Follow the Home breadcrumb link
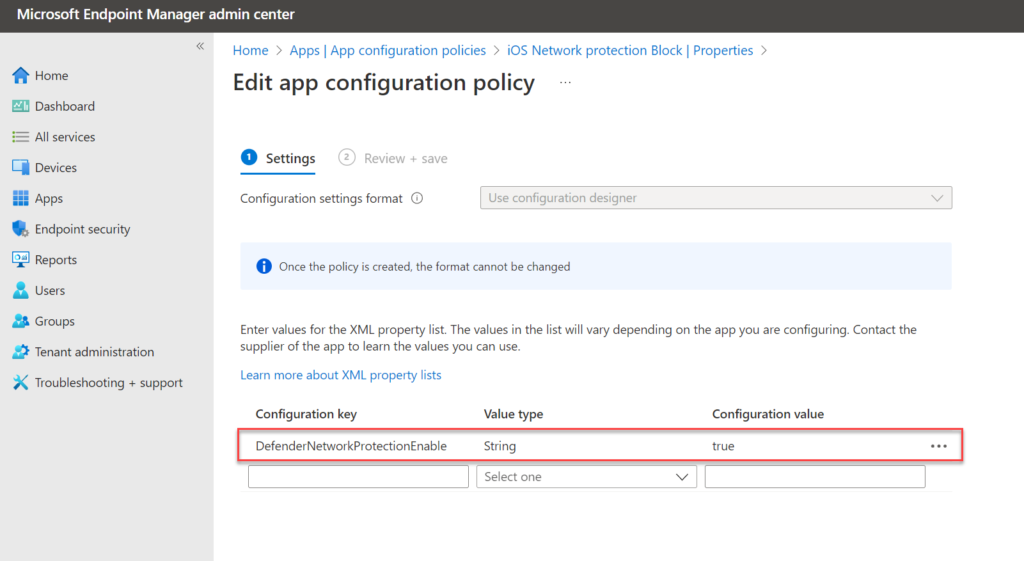1024x561 pixels. coord(251,50)
